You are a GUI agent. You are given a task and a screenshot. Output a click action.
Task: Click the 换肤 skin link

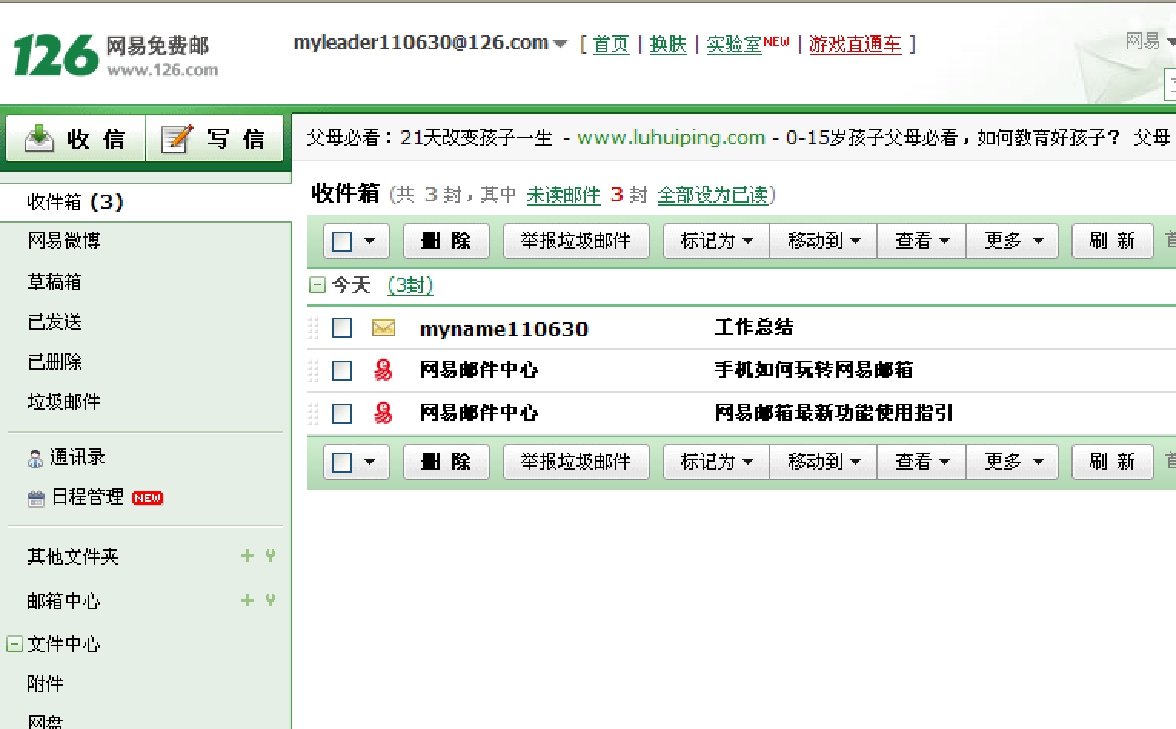coord(668,44)
